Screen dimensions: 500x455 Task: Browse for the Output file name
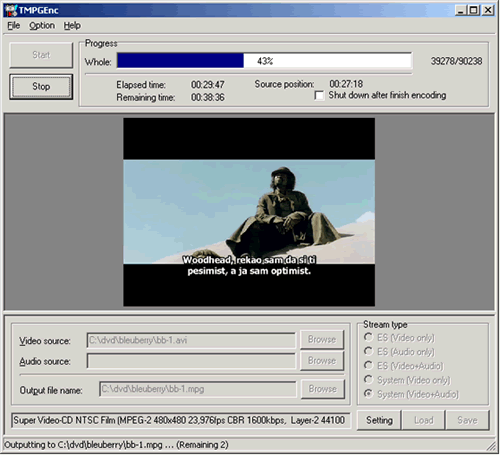click(322, 389)
